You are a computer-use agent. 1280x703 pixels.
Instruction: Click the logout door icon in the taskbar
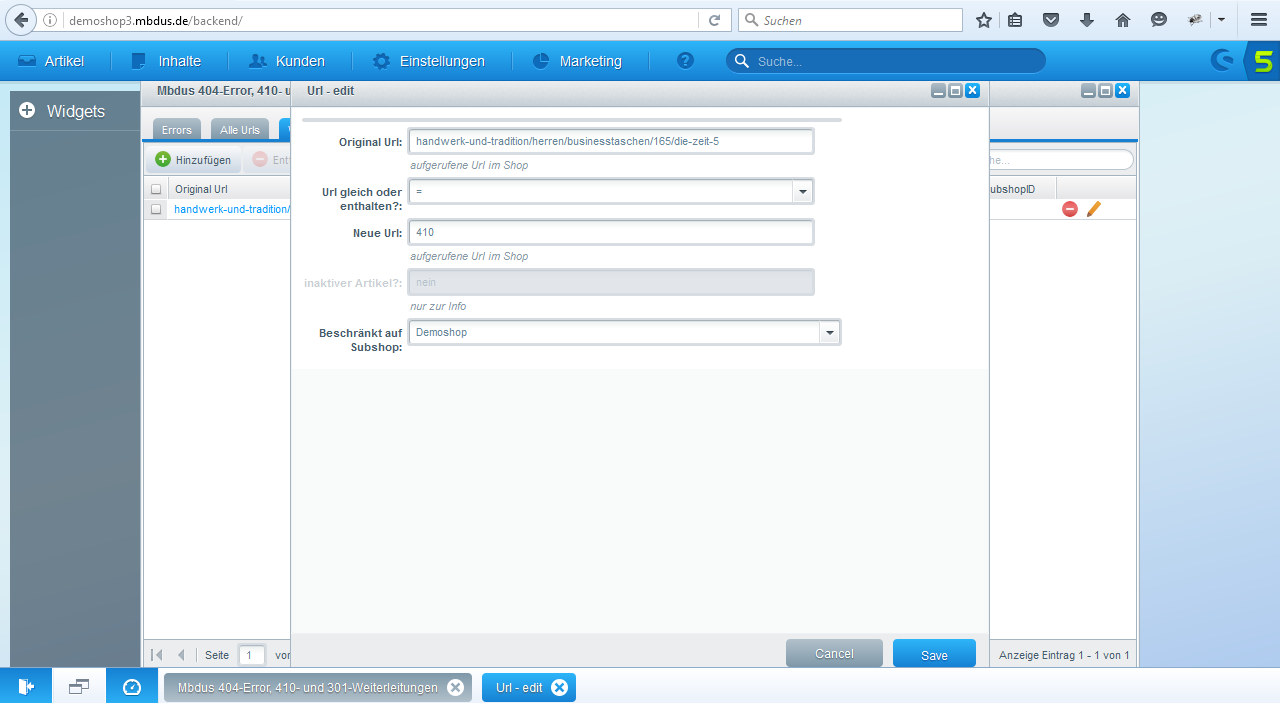click(25, 686)
